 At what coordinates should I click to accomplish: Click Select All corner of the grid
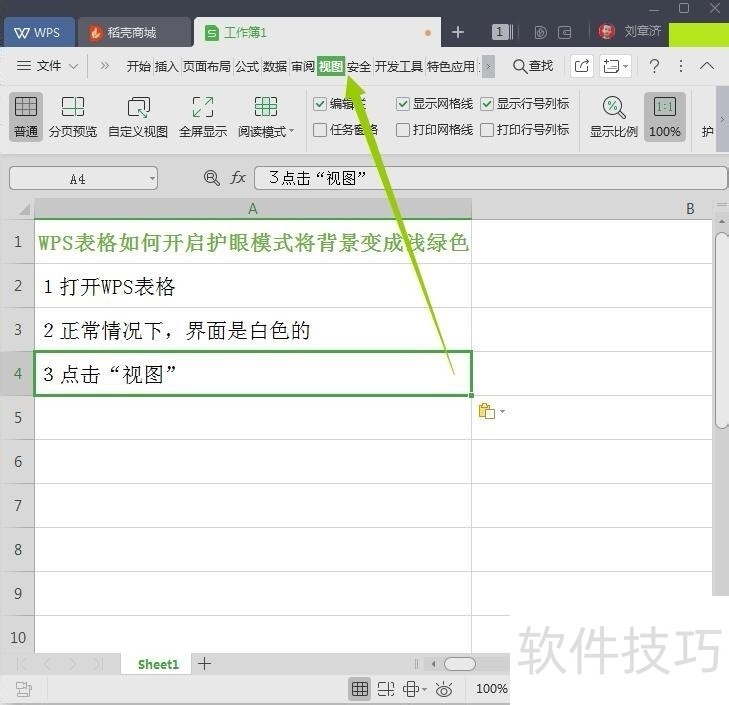pyautogui.click(x=24, y=210)
